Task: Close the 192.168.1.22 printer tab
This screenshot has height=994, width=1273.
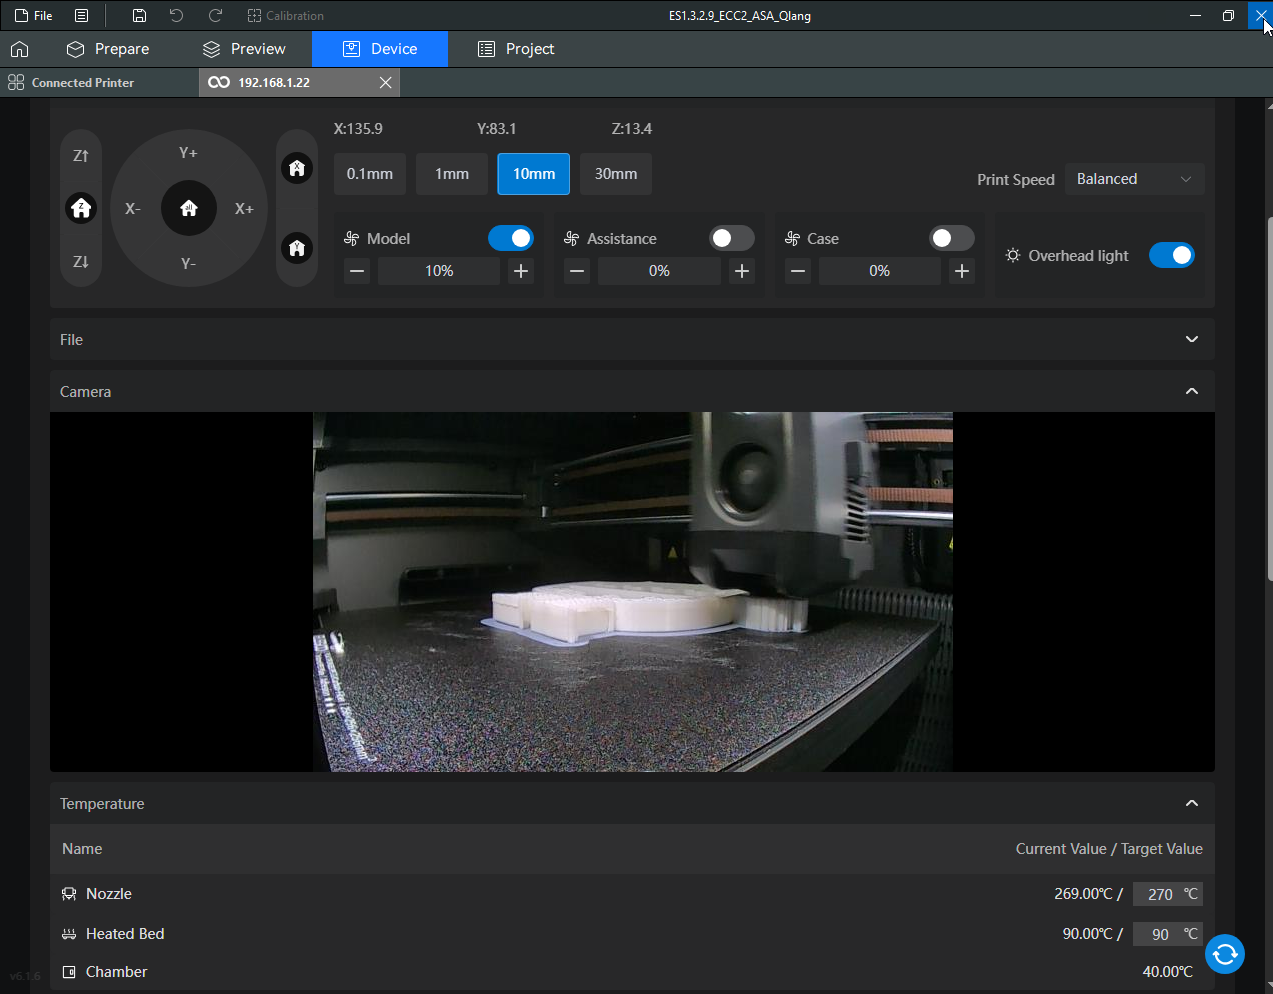Action: (385, 83)
